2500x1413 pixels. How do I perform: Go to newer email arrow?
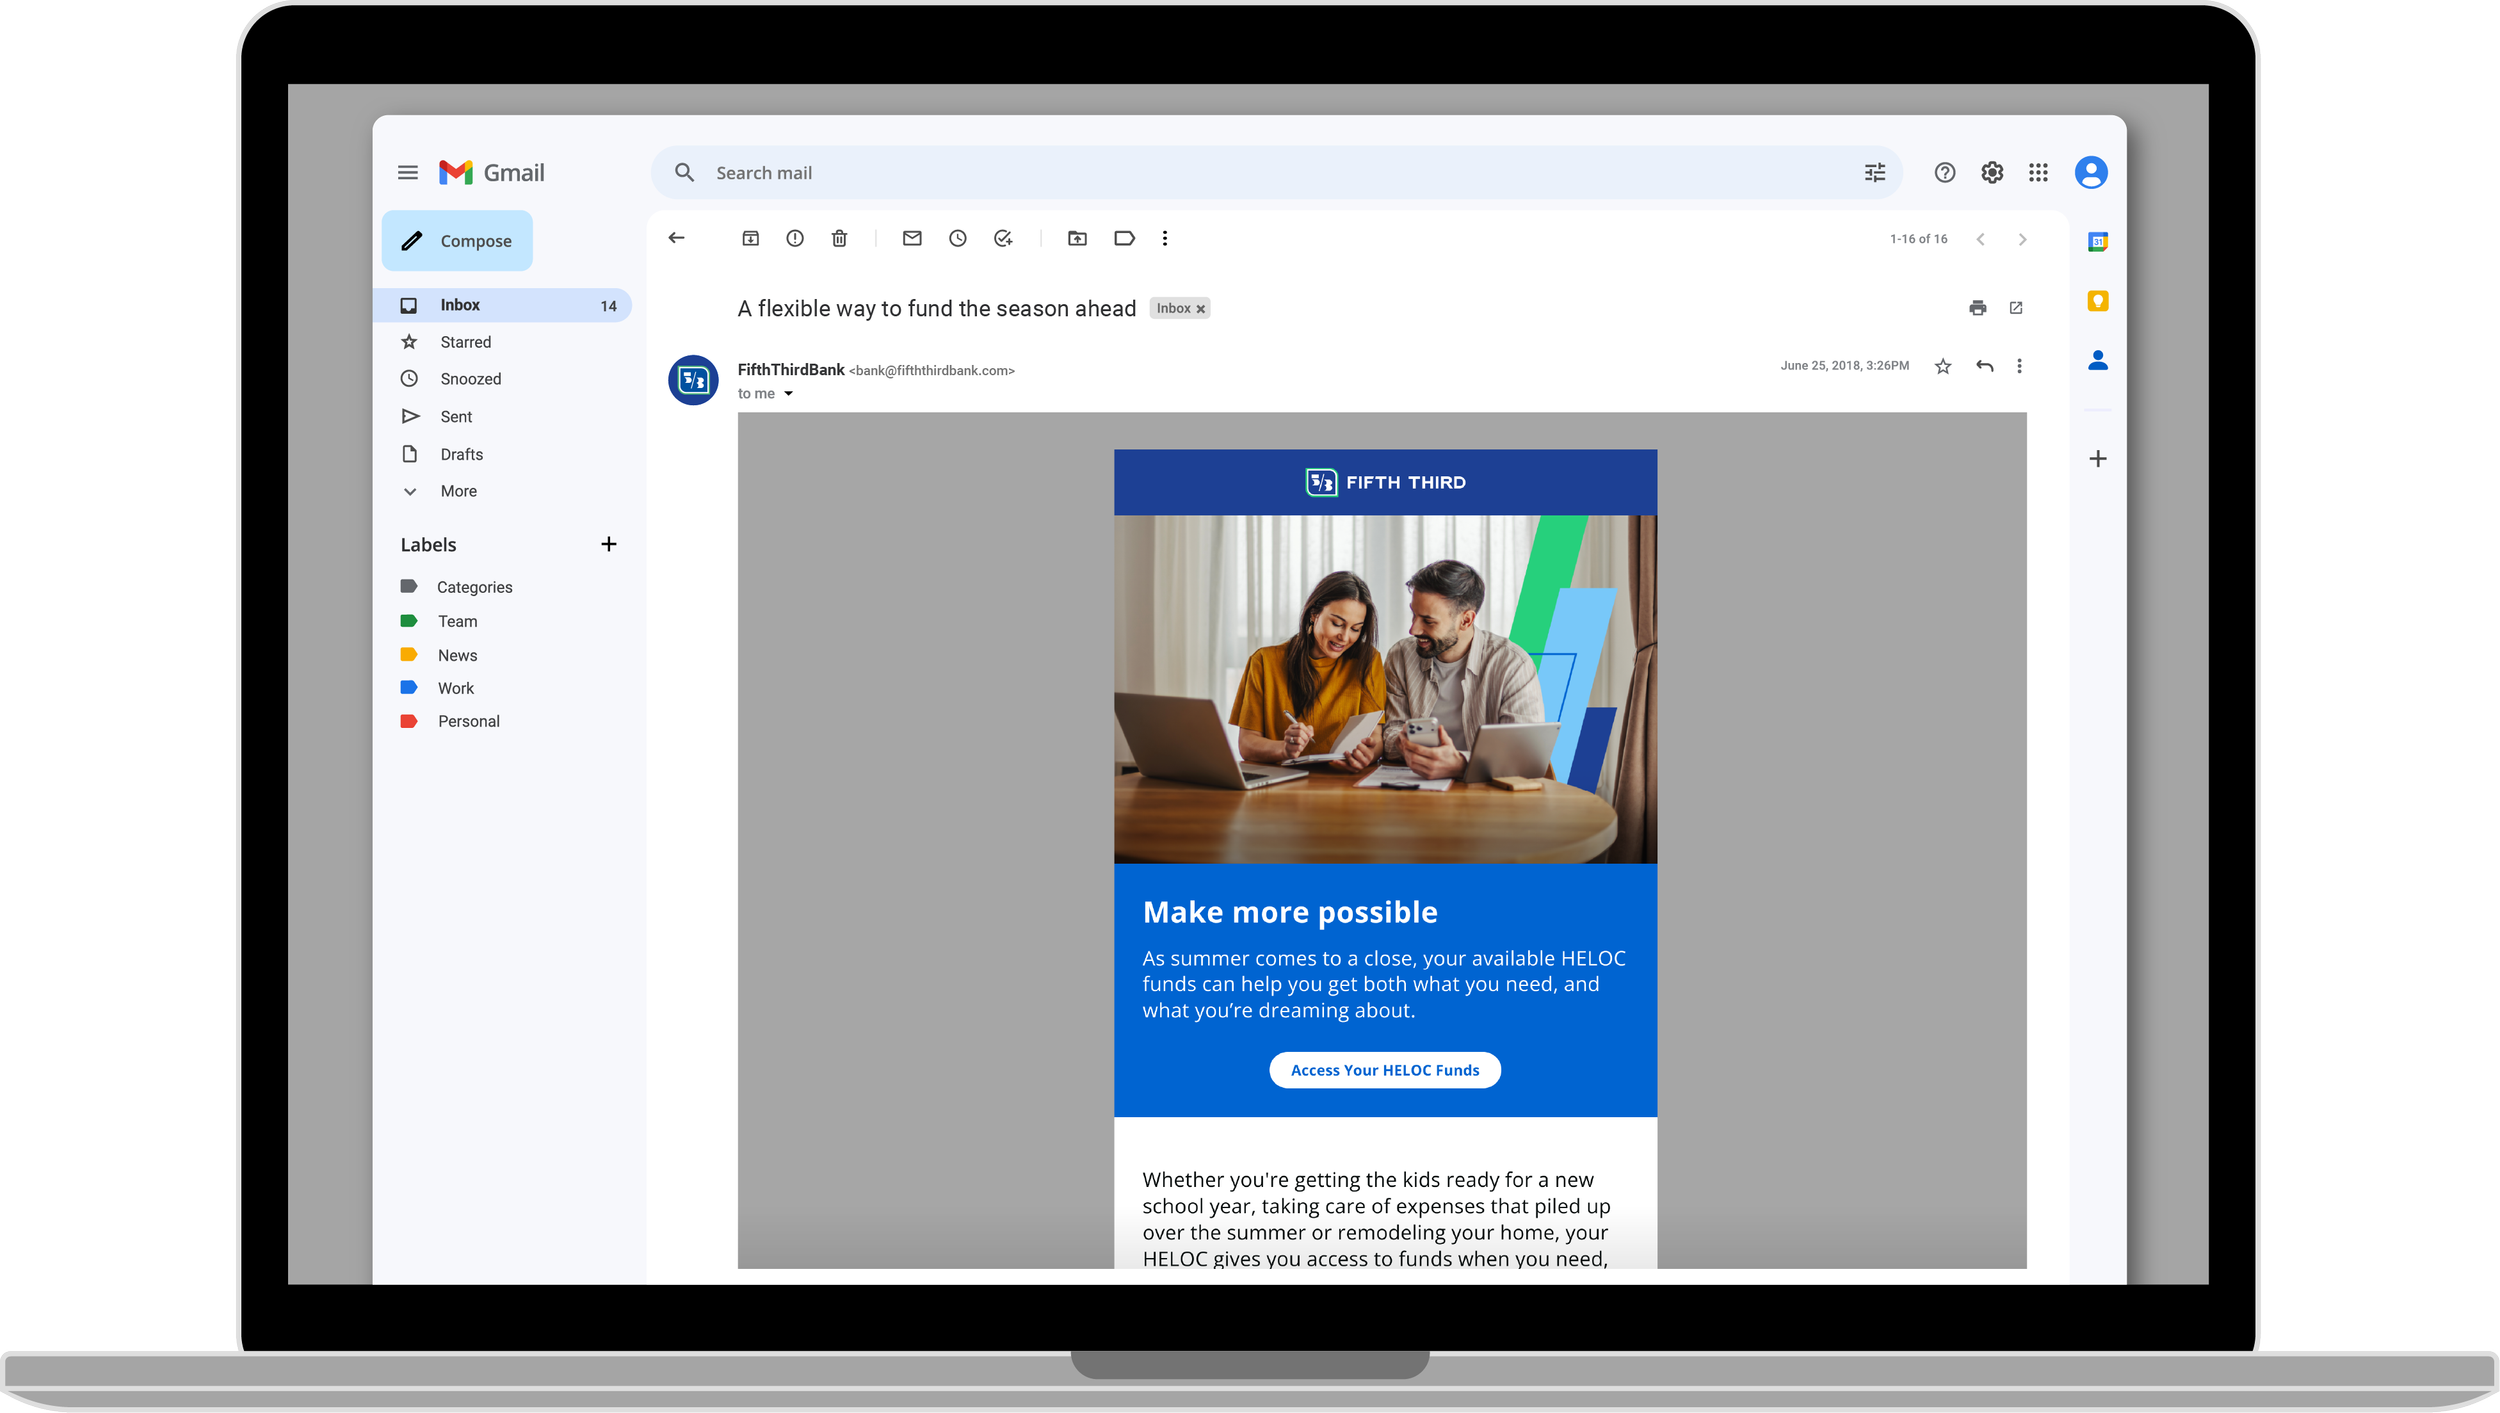point(1980,239)
